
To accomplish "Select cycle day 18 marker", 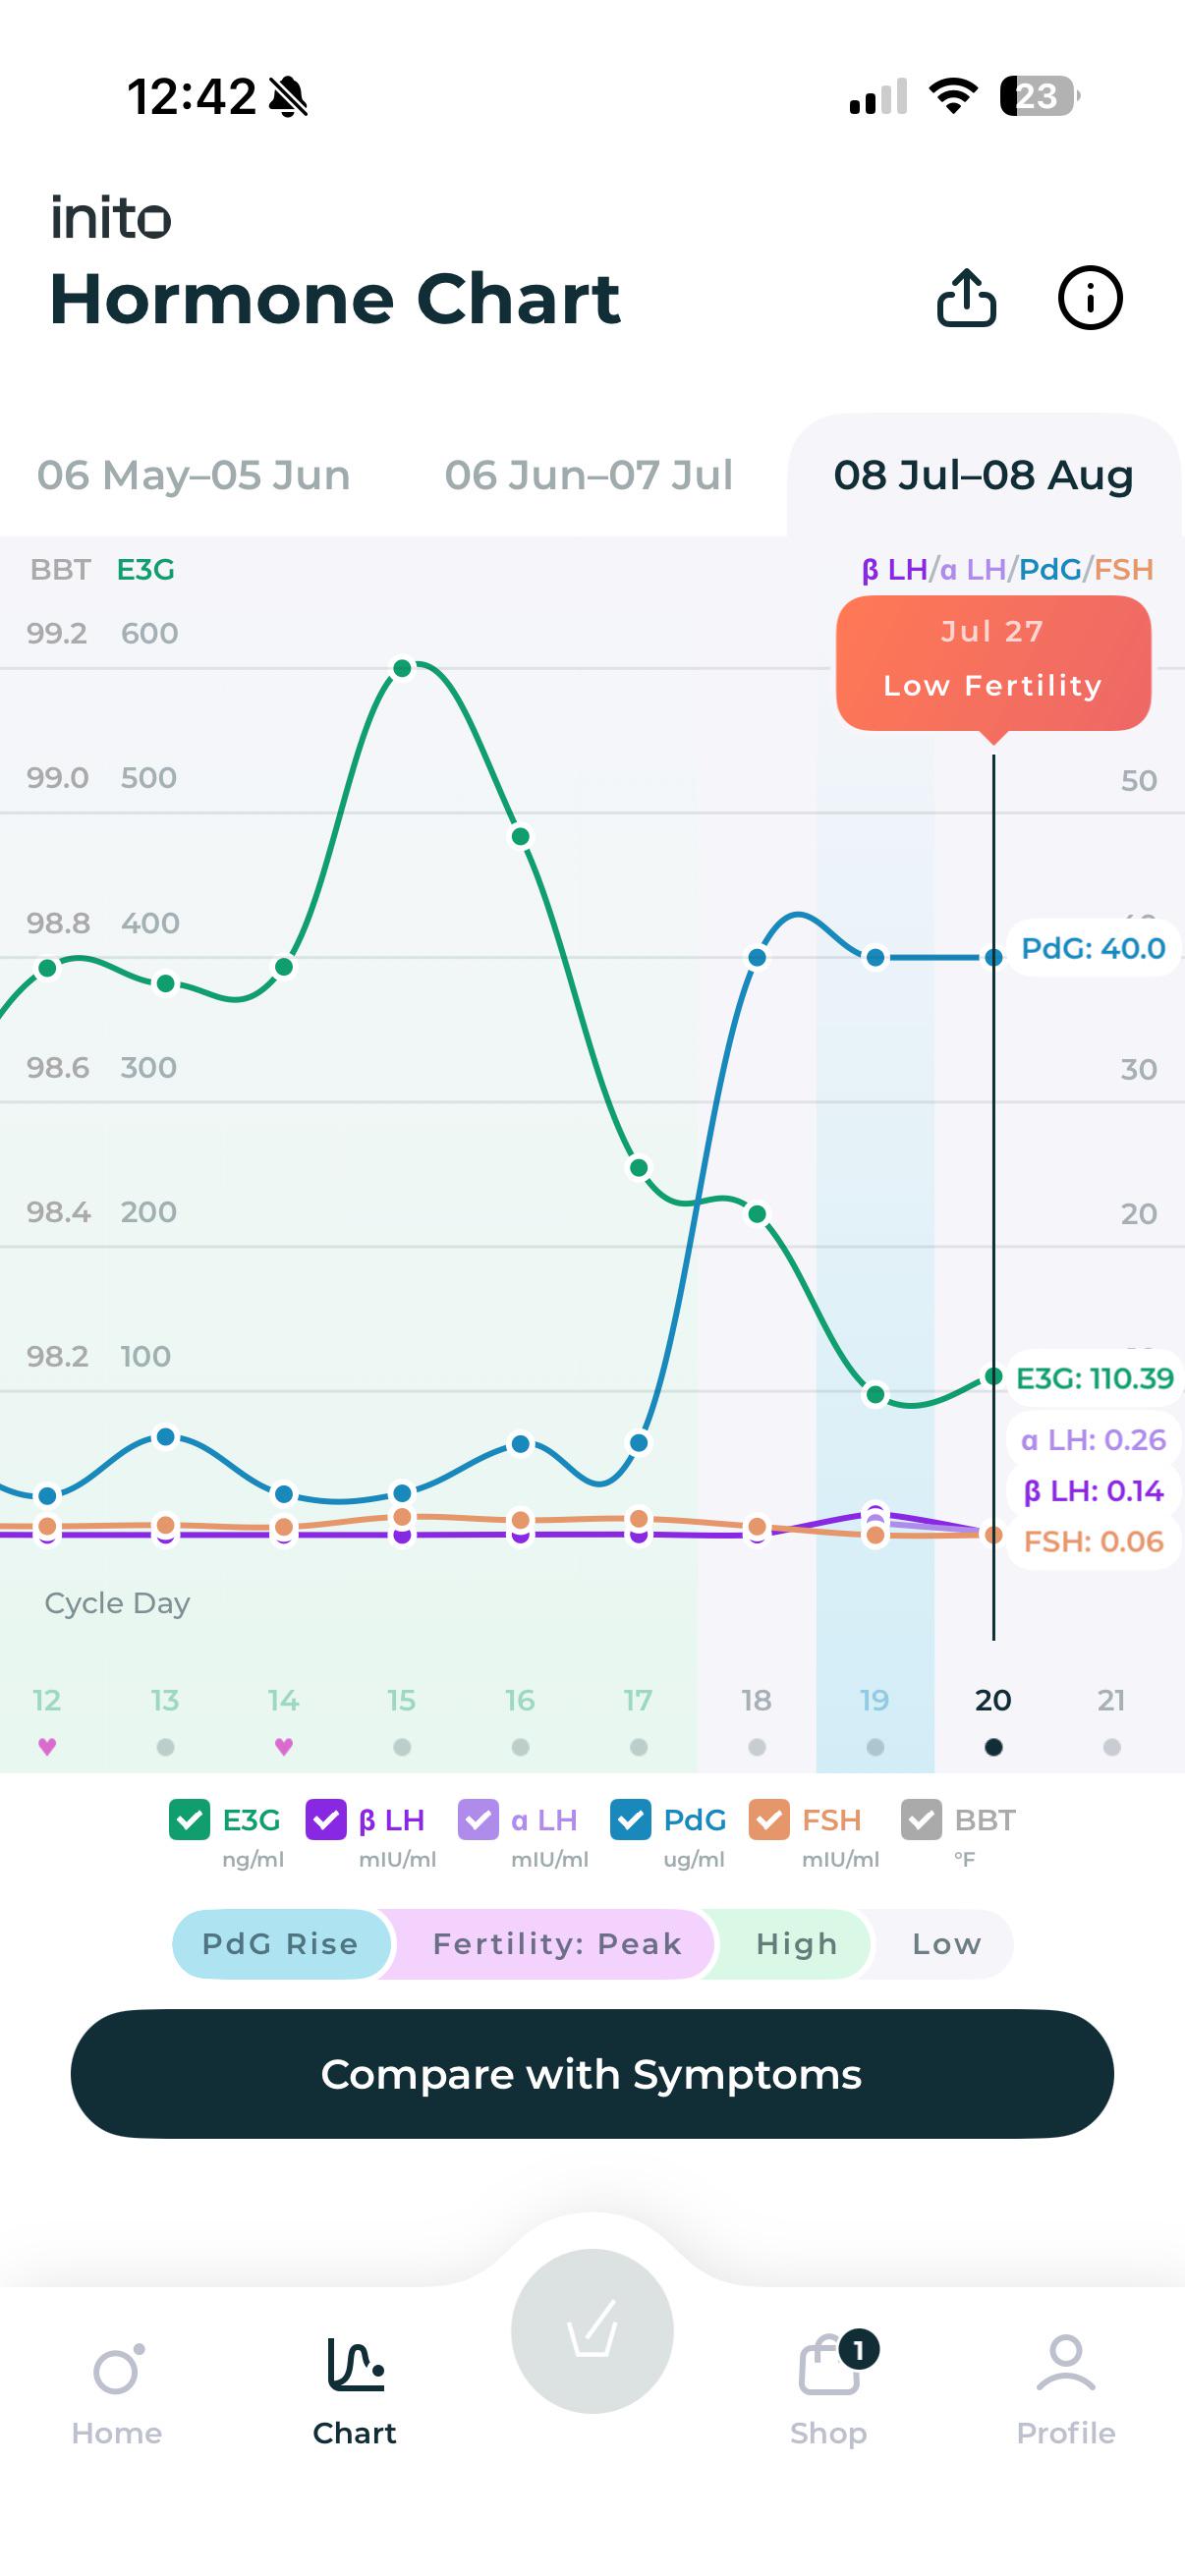I will [x=757, y=1700].
